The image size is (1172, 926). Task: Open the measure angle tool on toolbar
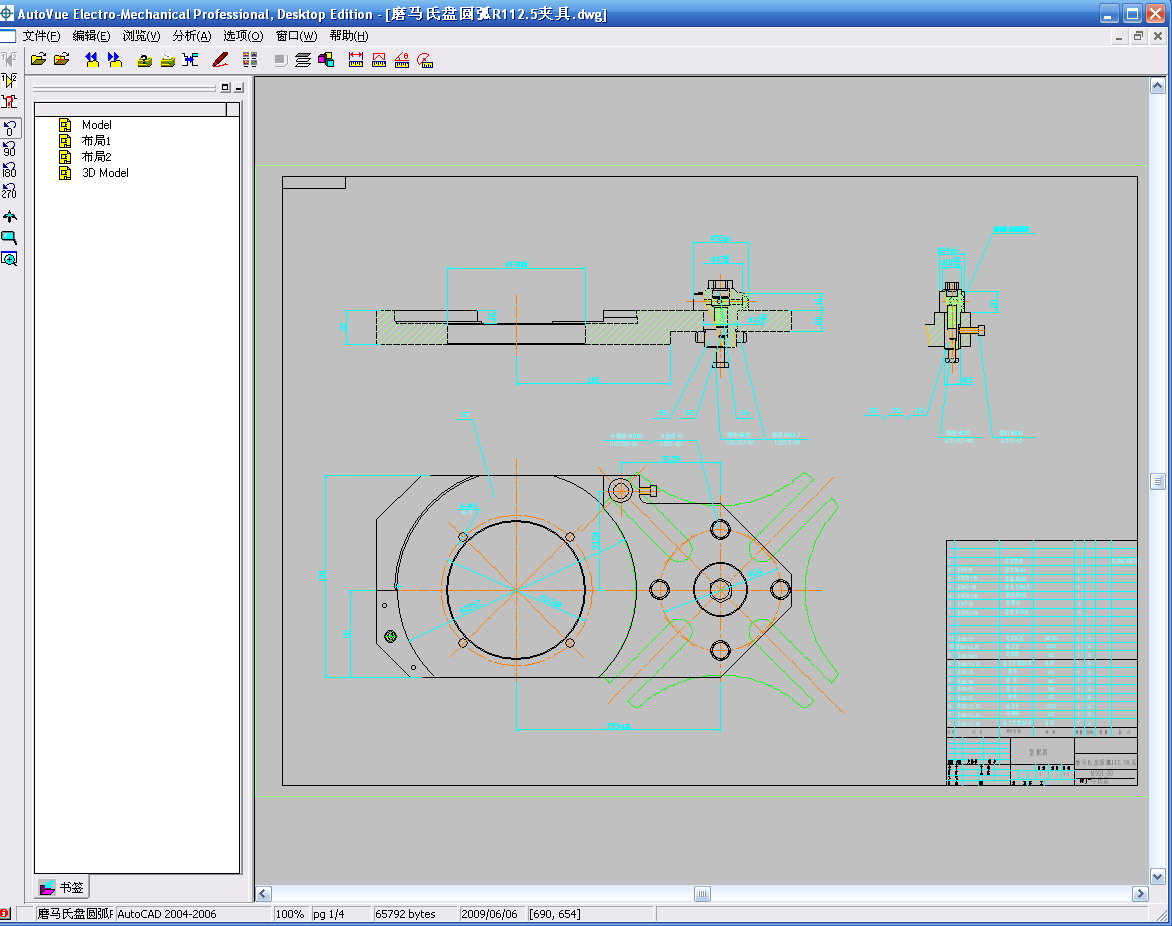[x=400, y=59]
